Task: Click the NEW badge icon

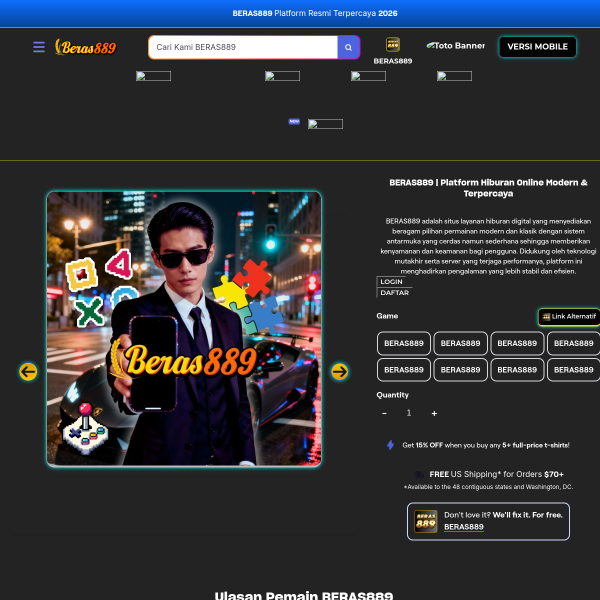Action: pos(294,121)
